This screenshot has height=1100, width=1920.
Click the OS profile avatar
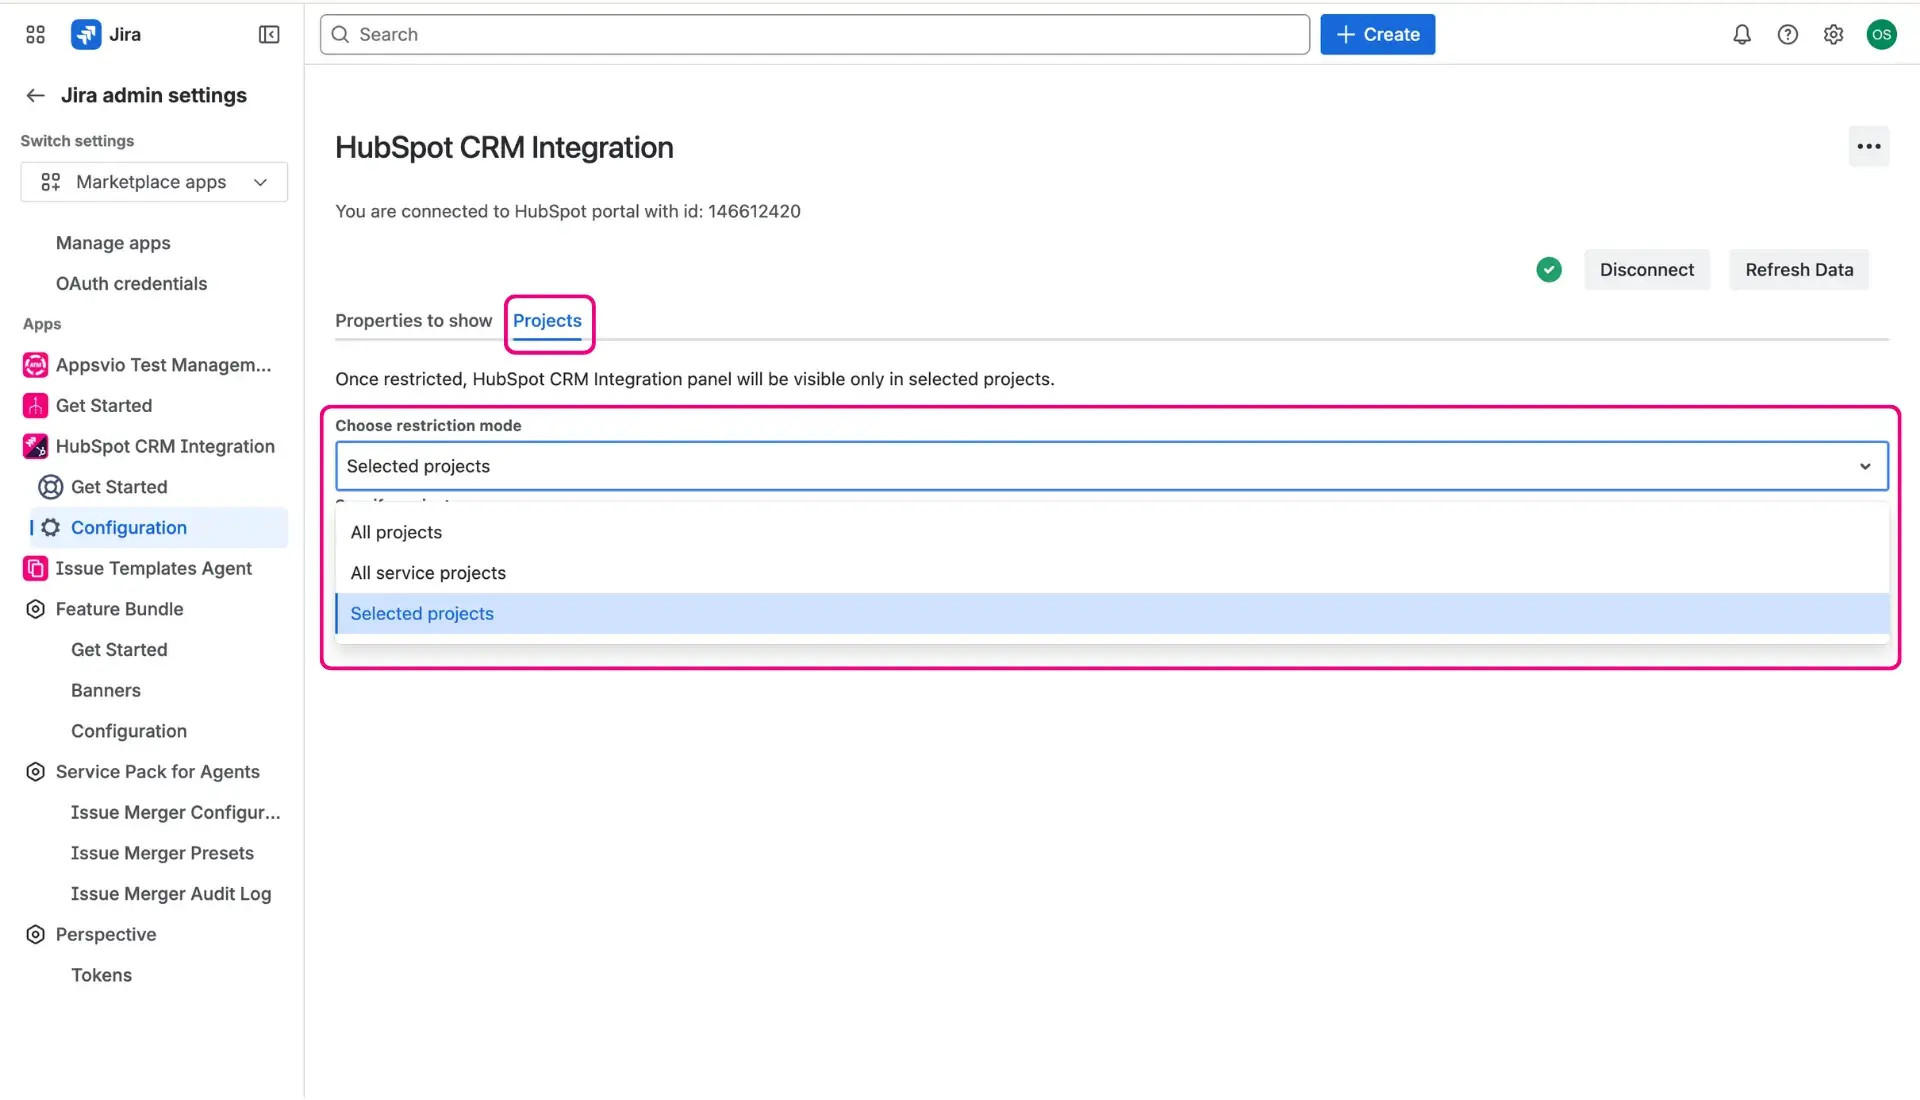coord(1883,34)
